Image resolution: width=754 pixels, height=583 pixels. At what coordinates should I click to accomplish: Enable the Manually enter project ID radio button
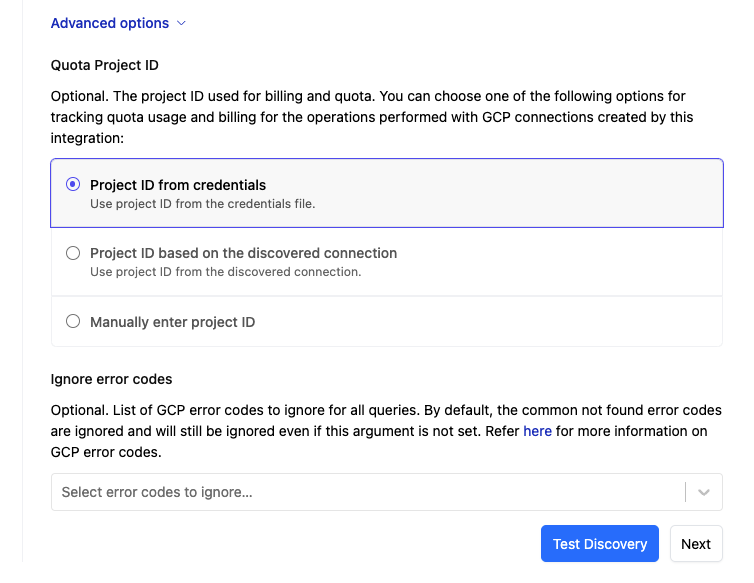tap(73, 322)
